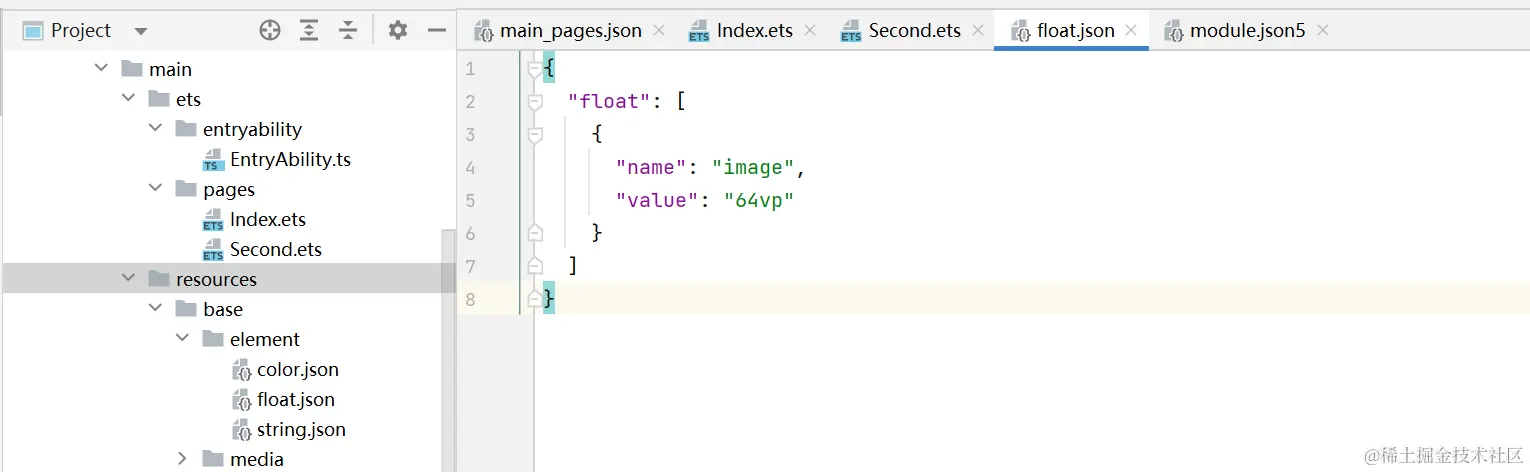1530x472 pixels.
Task: Click the Project panel window icon
Action: point(33,31)
